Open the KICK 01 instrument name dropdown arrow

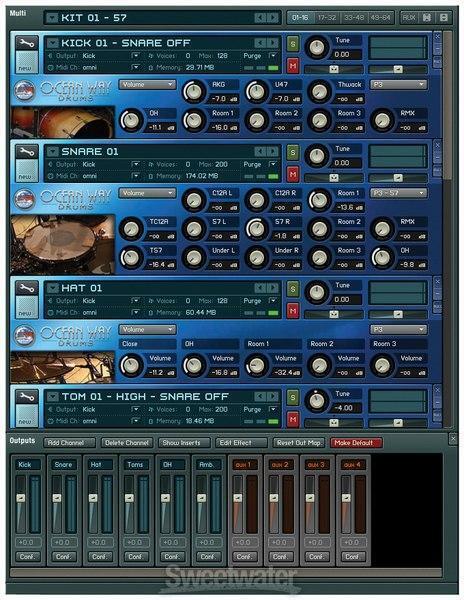(52, 43)
